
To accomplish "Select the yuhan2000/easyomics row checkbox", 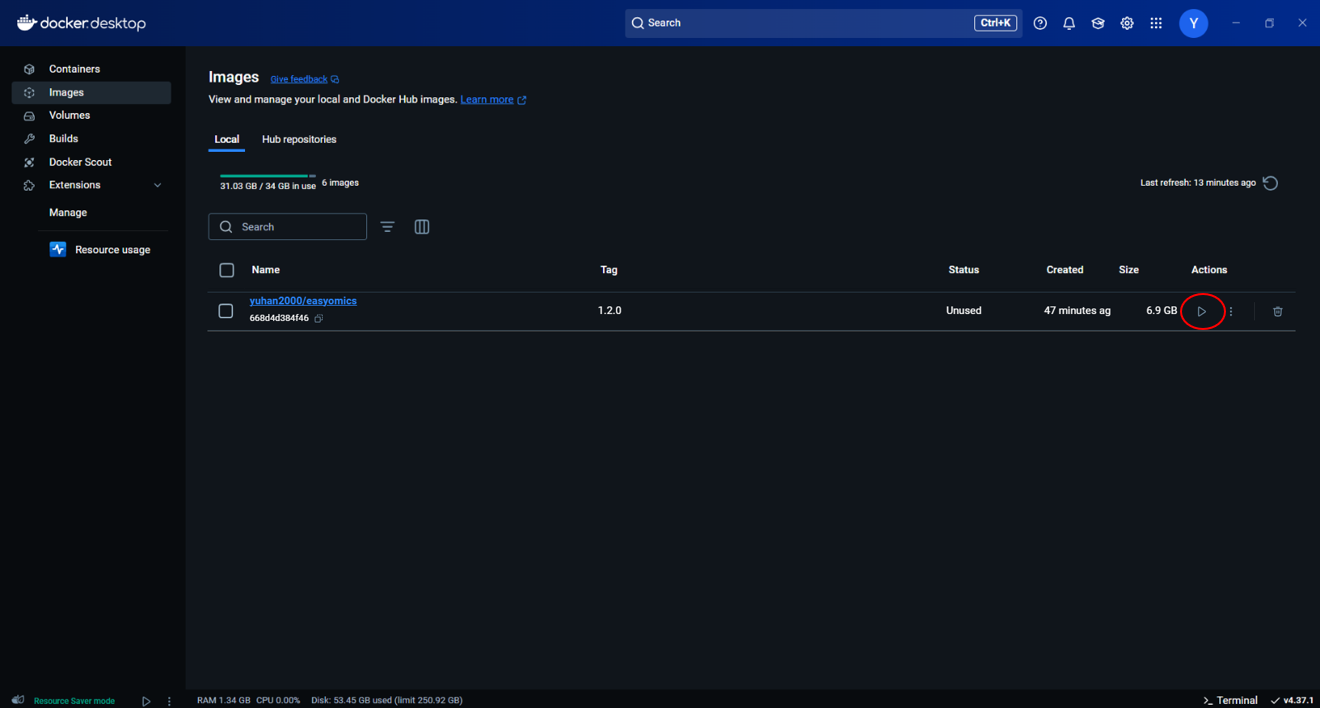I will [226, 311].
